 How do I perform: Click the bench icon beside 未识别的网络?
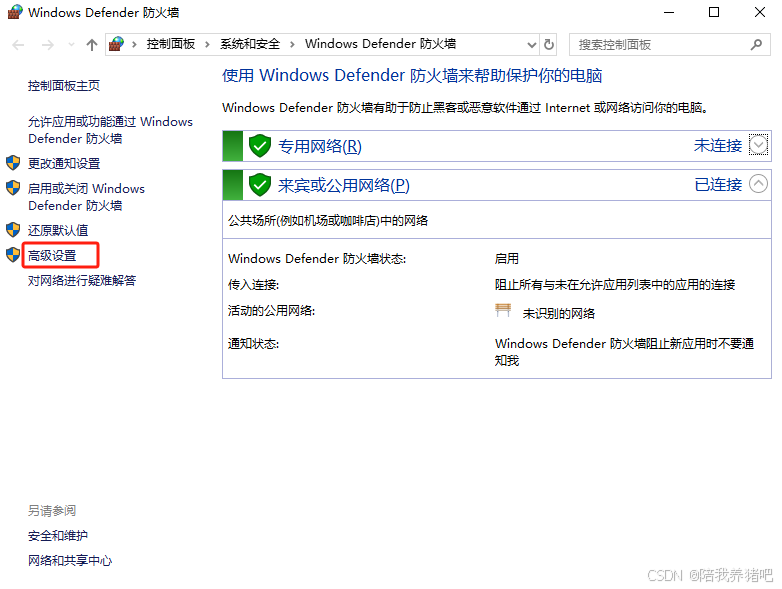click(503, 310)
